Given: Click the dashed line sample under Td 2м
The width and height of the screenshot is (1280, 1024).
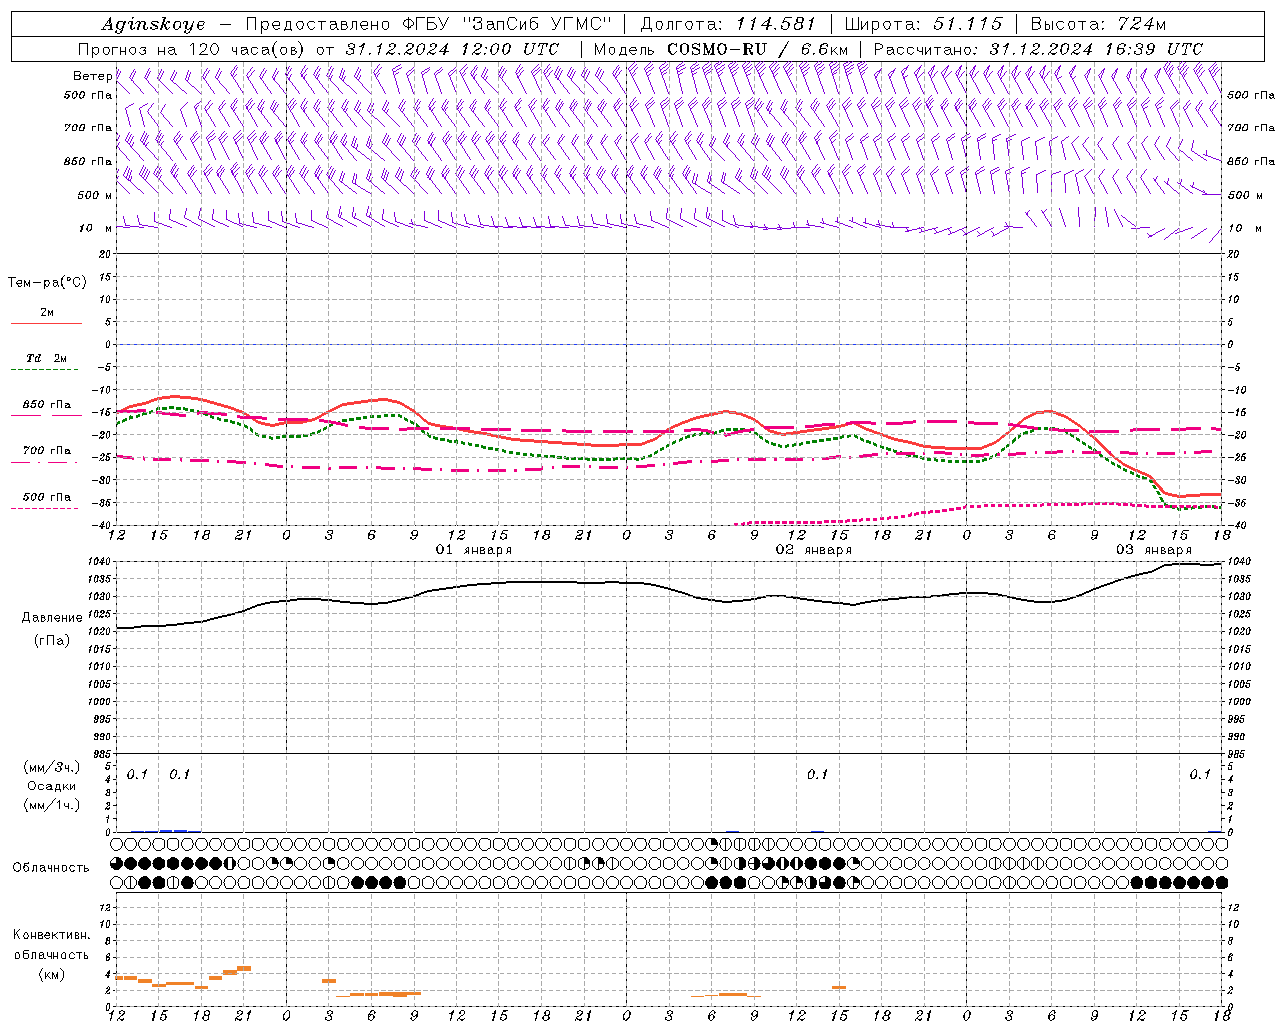Looking at the screenshot, I should 45,370.
